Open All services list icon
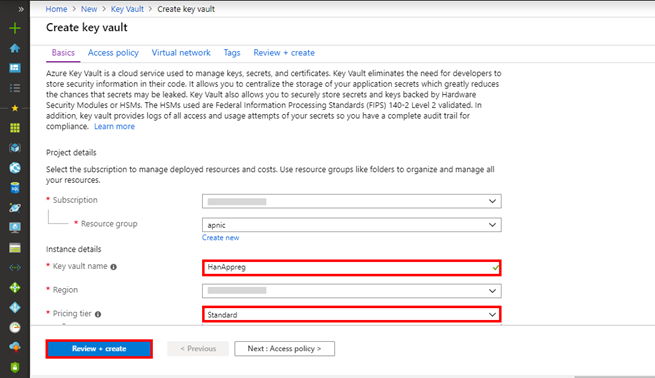Image resolution: width=655 pixels, height=378 pixels. [15, 88]
